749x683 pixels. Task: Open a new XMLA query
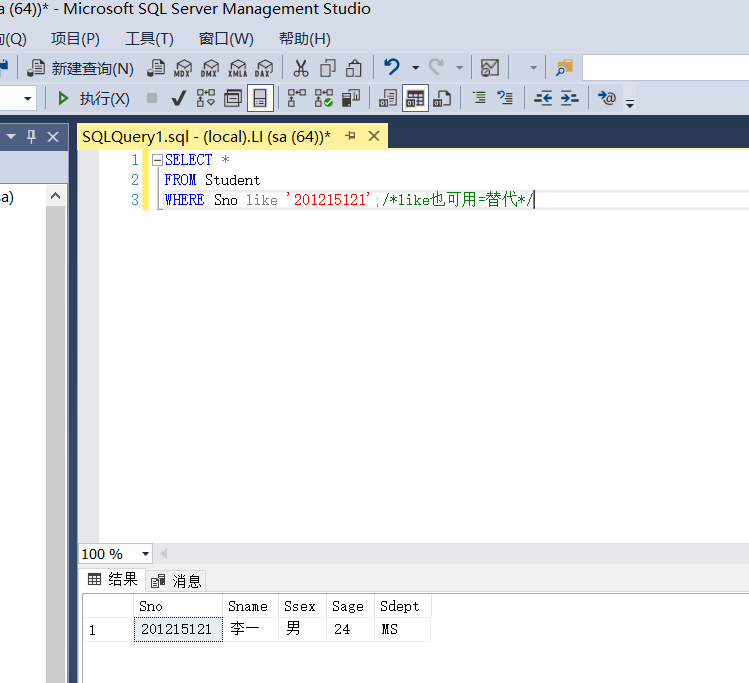click(237, 68)
